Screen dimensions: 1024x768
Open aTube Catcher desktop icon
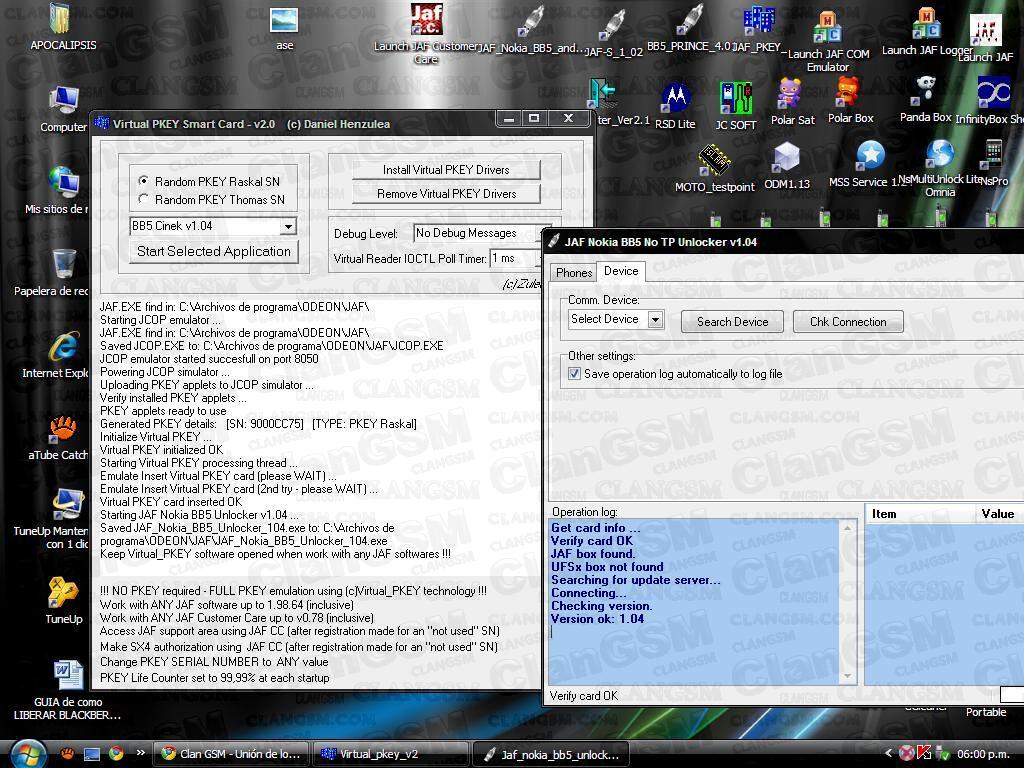pos(63,428)
